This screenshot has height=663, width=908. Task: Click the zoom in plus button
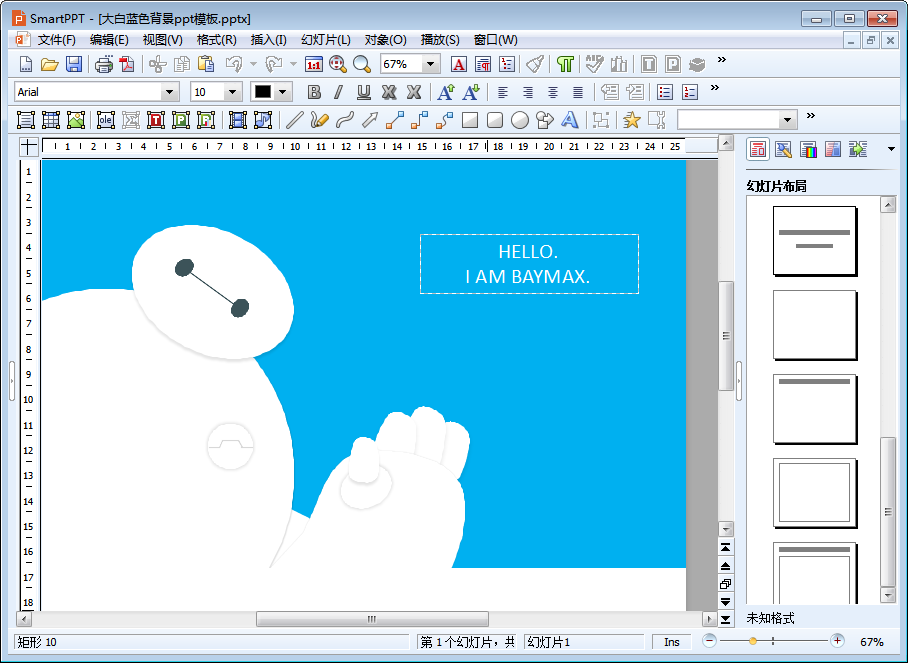[837, 641]
